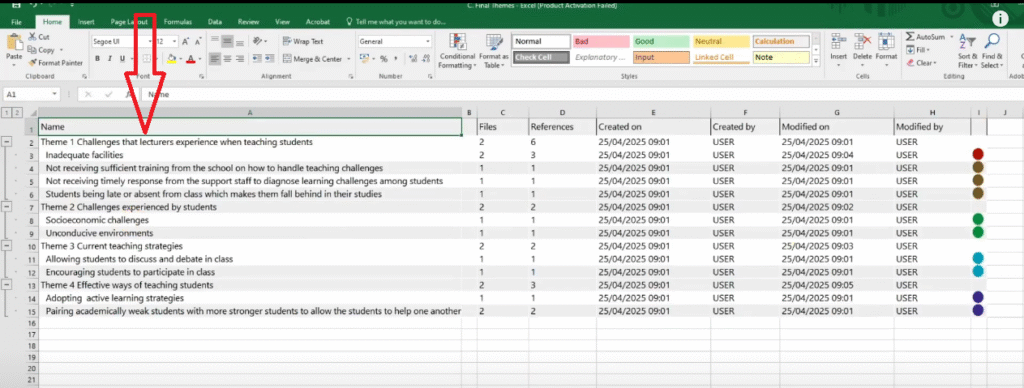Switch to the Review tab
Image resolution: width=1024 pixels, height=388 pixels.
pyautogui.click(x=249, y=22)
